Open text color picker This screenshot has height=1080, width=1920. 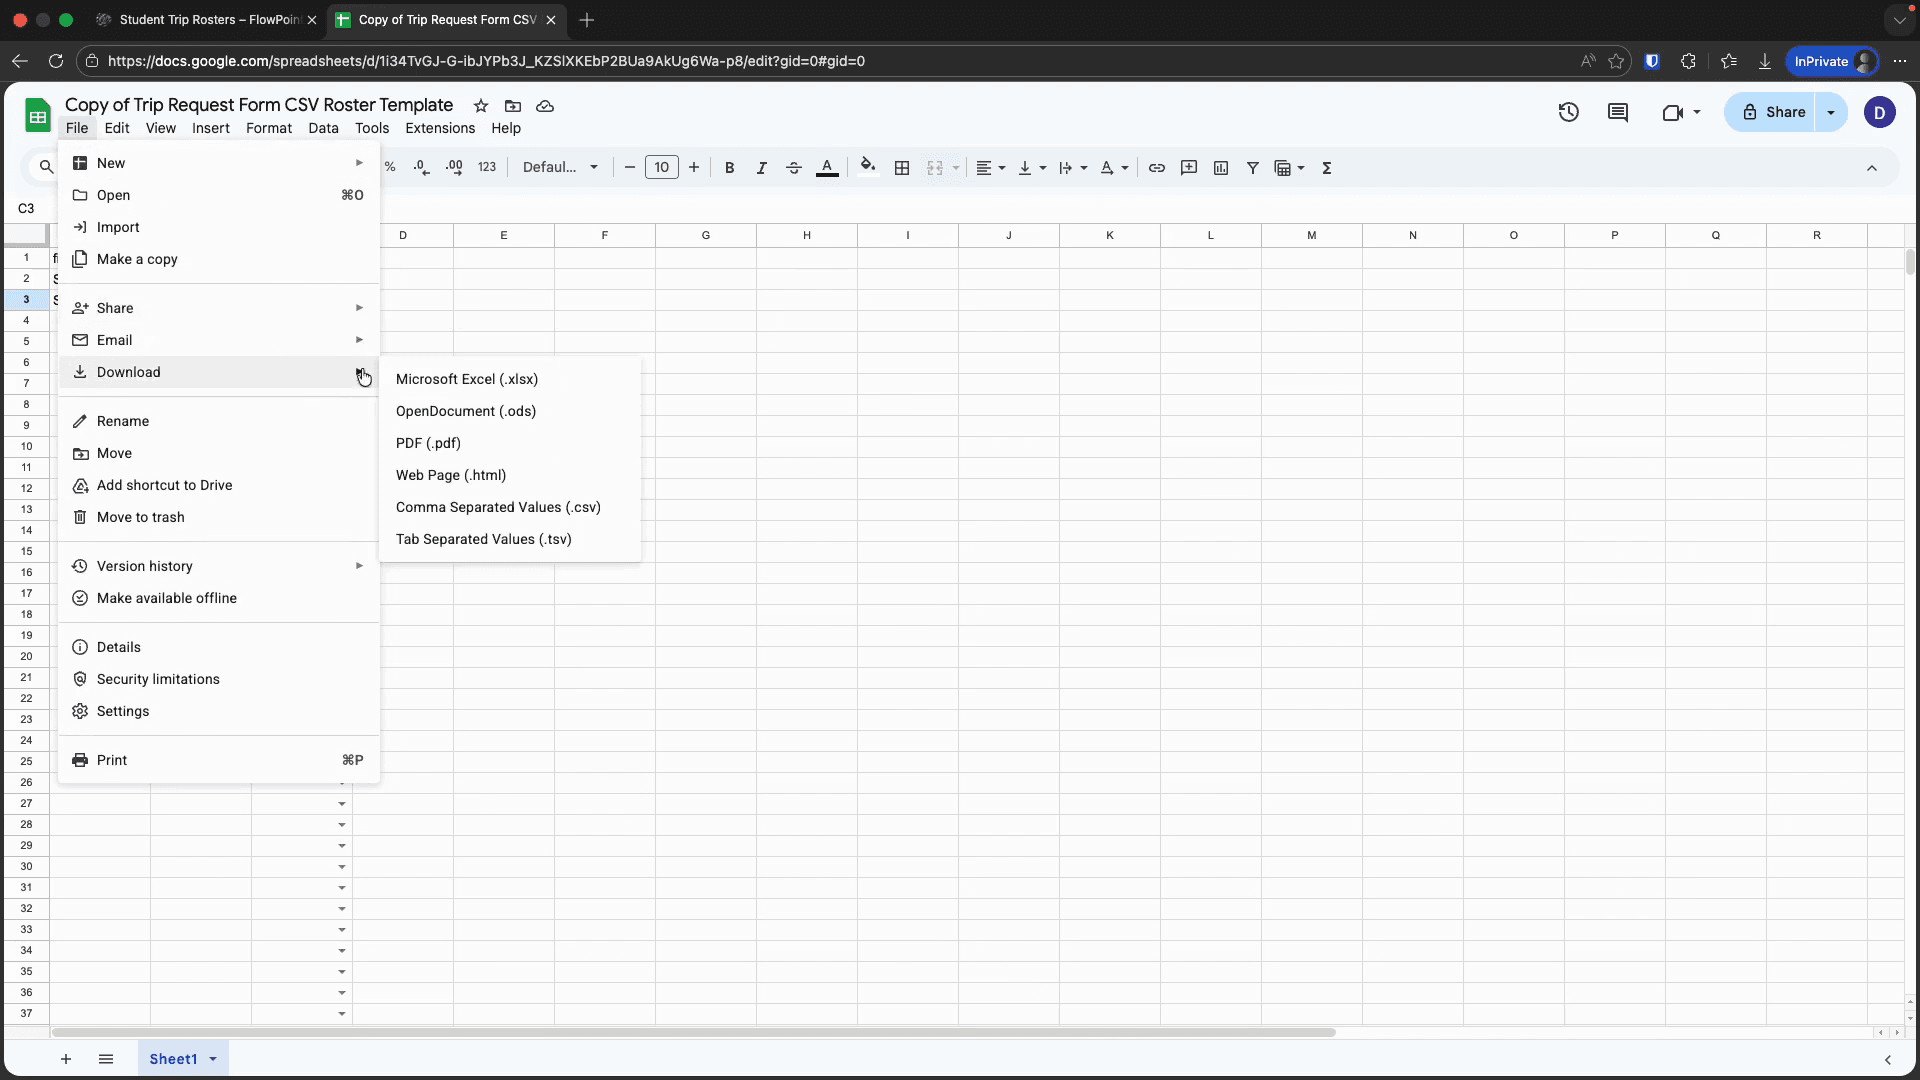(827, 168)
